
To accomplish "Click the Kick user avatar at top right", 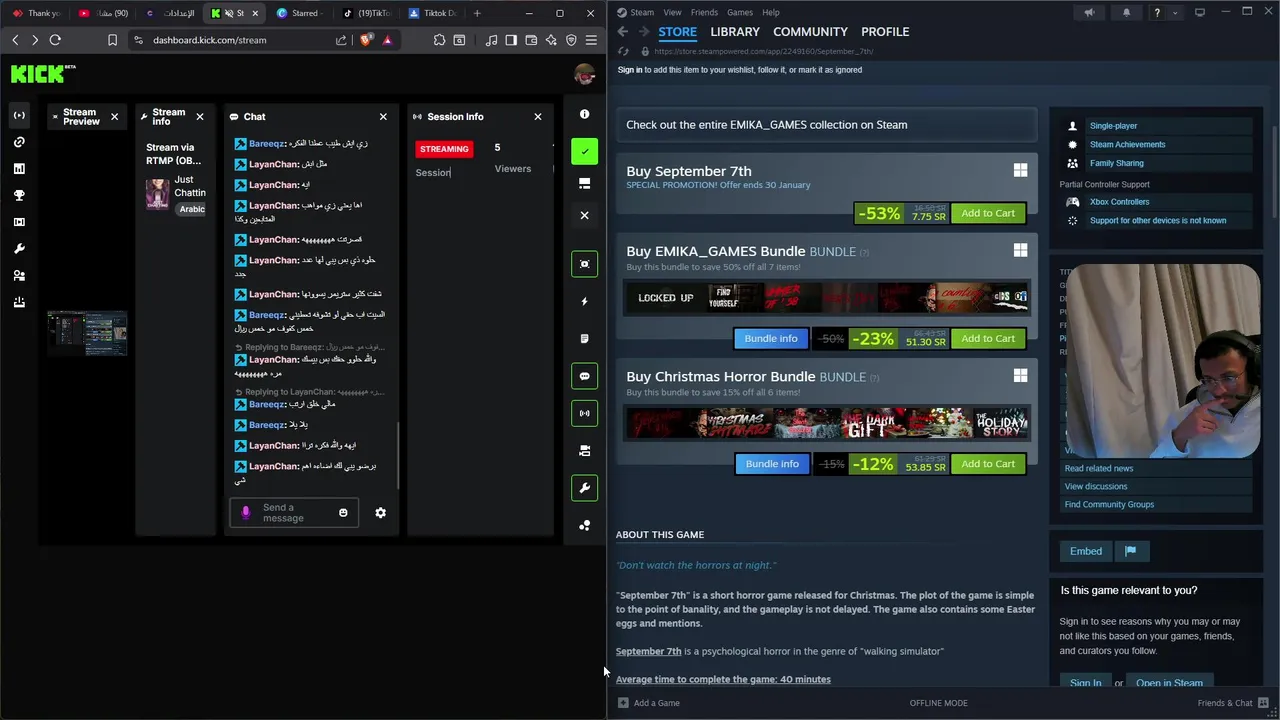I will pyautogui.click(x=585, y=74).
